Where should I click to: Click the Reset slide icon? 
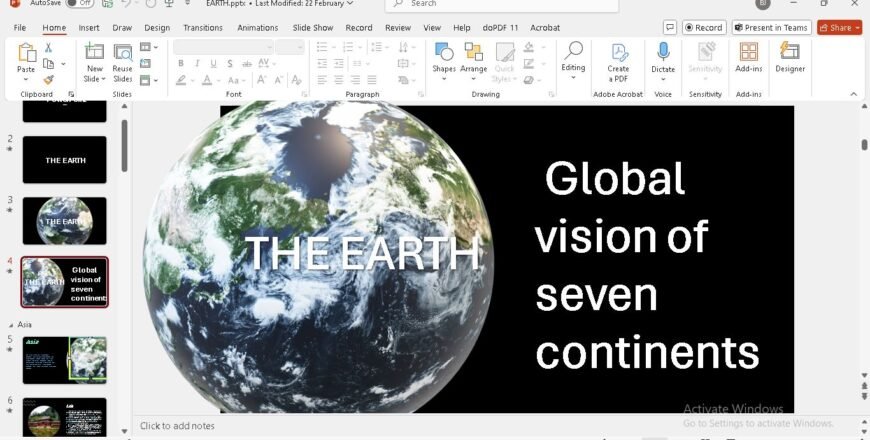(x=145, y=64)
